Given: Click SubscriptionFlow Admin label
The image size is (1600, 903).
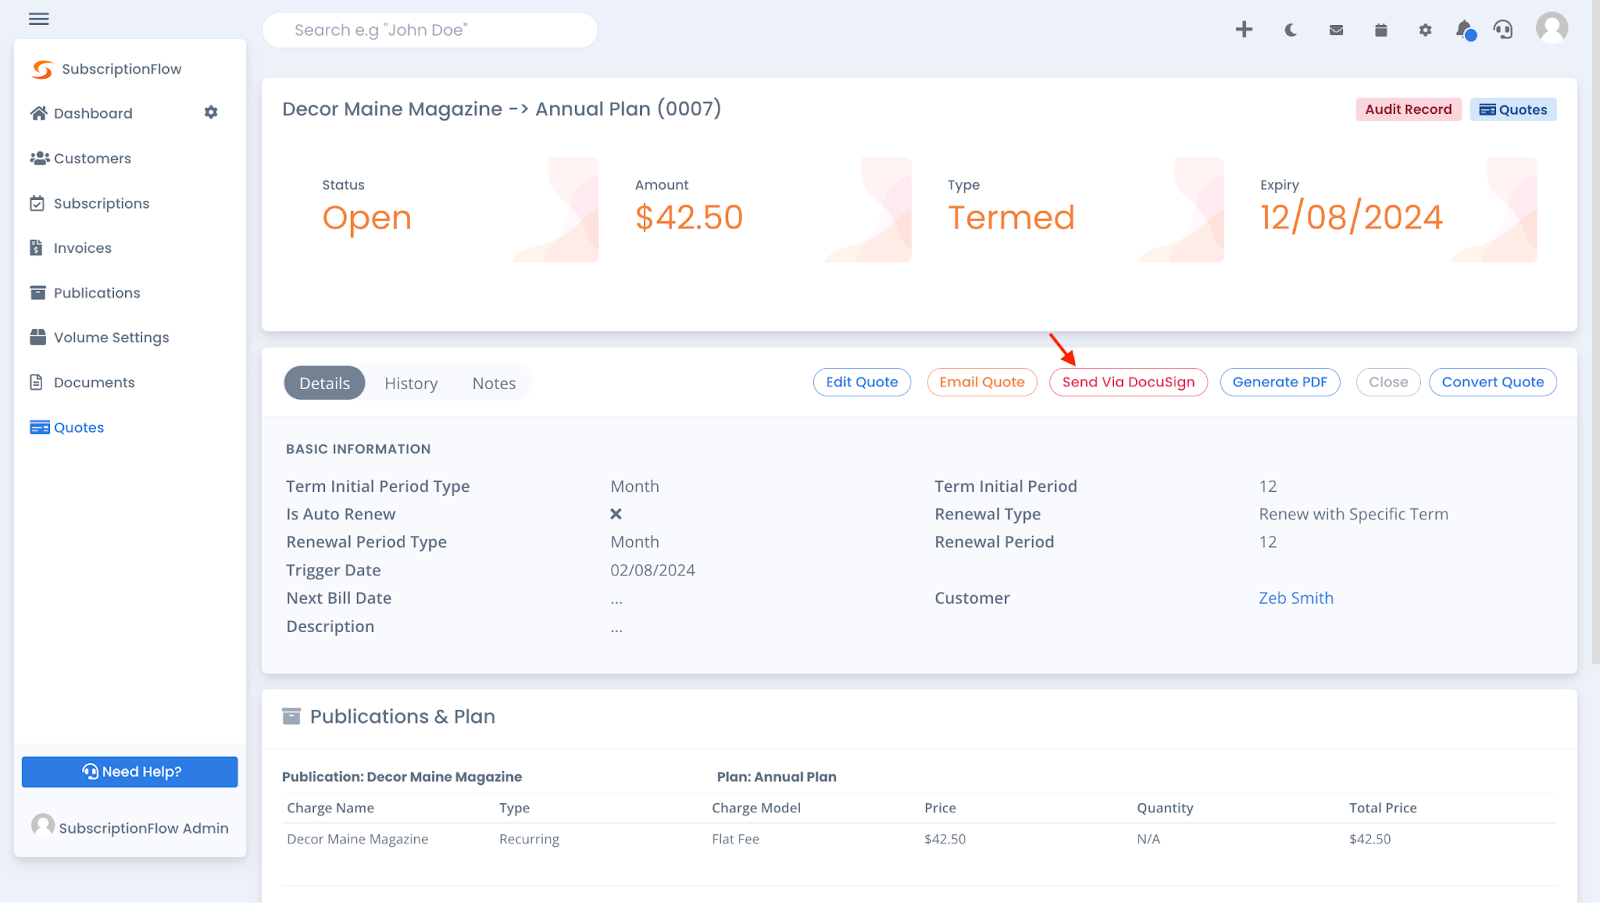Looking at the screenshot, I should (x=144, y=828).
